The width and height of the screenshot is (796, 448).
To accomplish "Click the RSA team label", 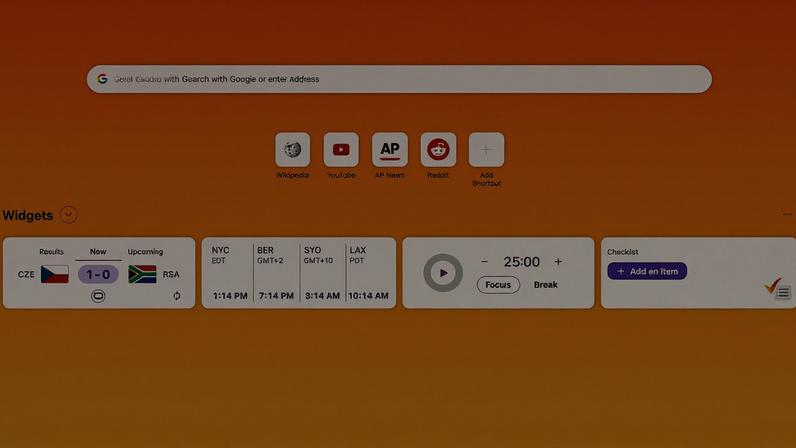I will tap(171, 274).
